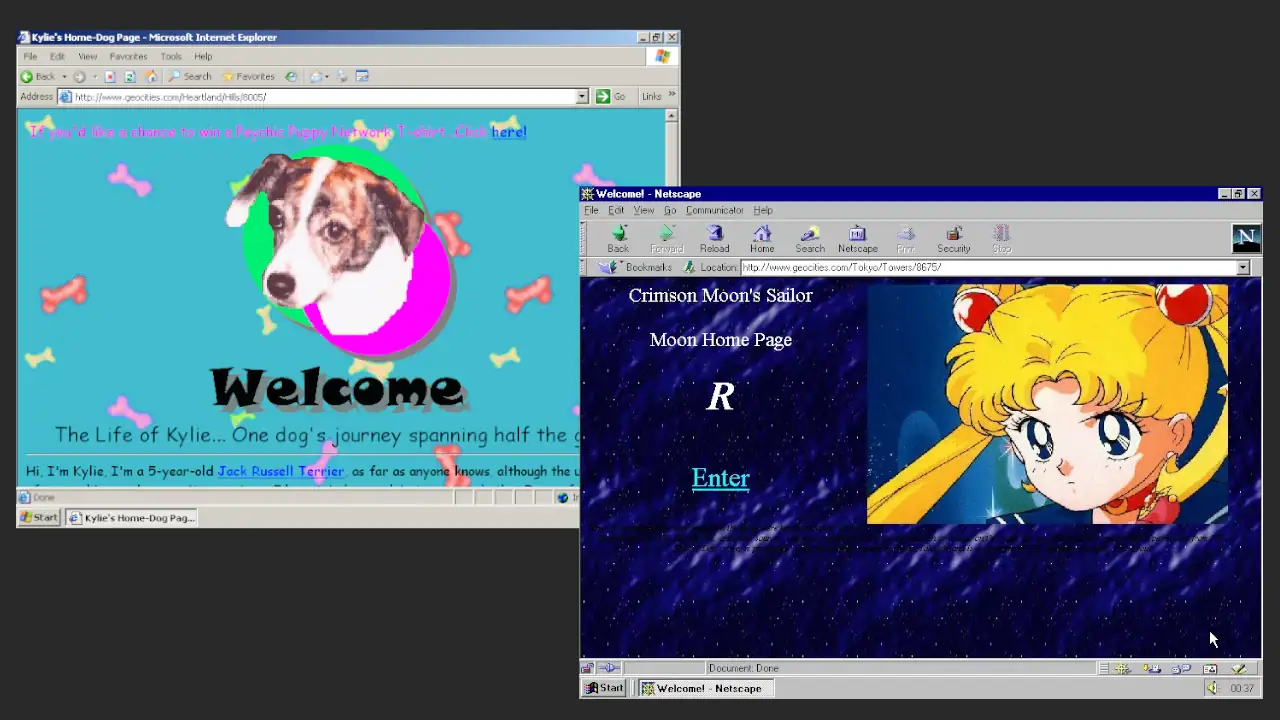Open the View menu in Internet Explorer
The image size is (1280, 720).
(87, 56)
